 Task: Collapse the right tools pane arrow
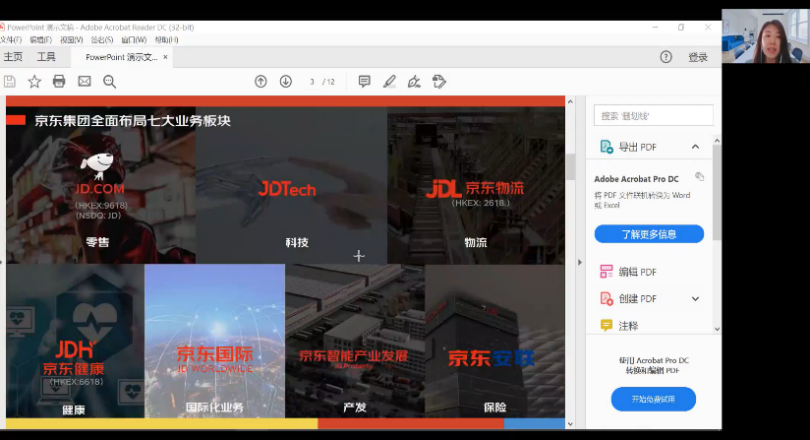580,262
